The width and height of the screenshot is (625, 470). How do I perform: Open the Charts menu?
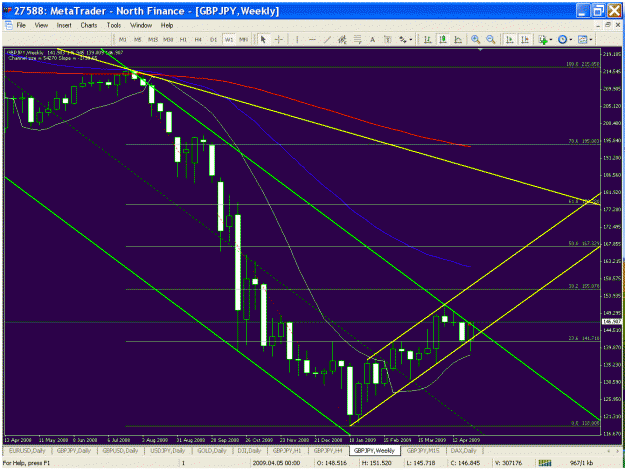[88, 25]
